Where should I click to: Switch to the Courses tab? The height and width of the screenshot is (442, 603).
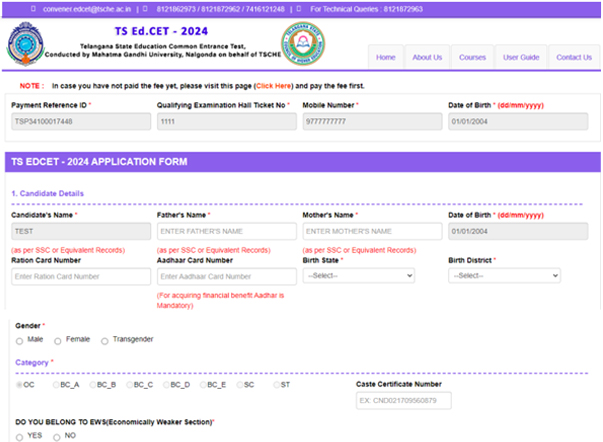pyautogui.click(x=472, y=57)
